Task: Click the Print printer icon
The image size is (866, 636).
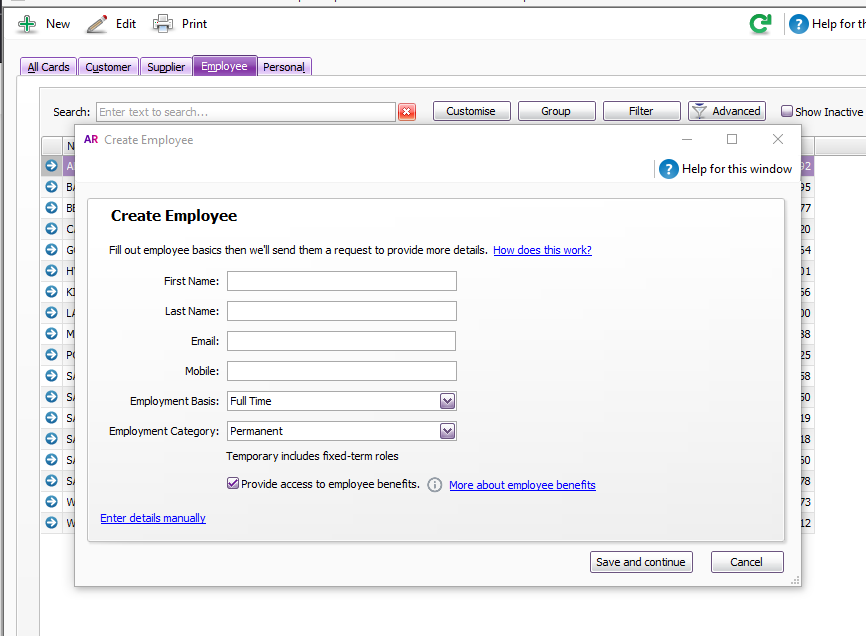Action: (x=163, y=24)
